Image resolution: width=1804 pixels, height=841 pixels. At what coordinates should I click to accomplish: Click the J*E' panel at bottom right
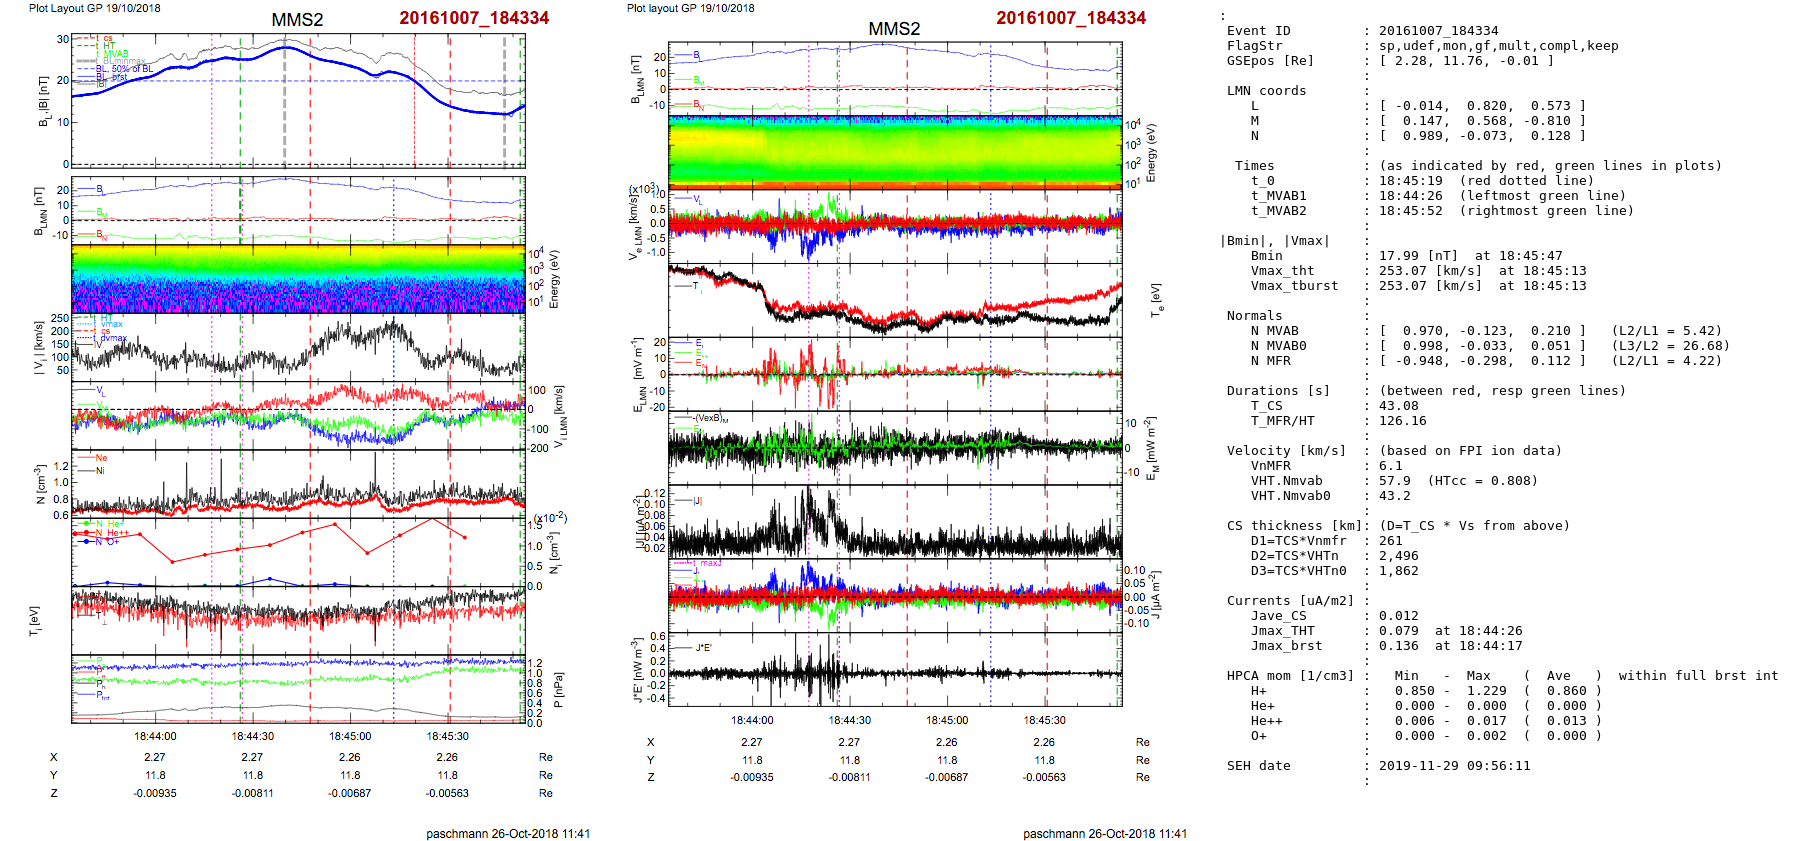pos(894,670)
